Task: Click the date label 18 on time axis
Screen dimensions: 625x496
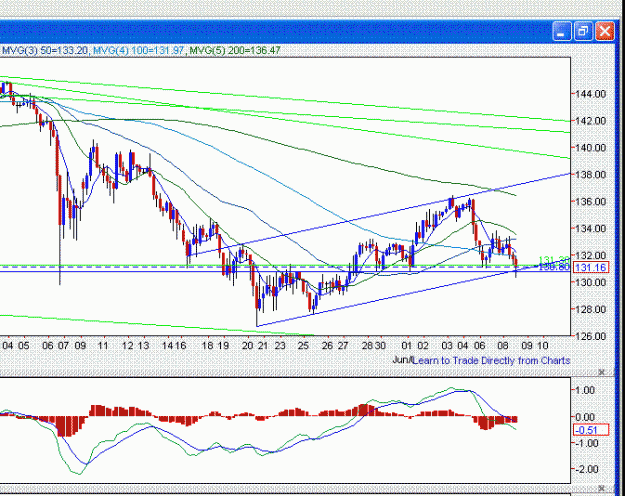Action: pos(207,345)
